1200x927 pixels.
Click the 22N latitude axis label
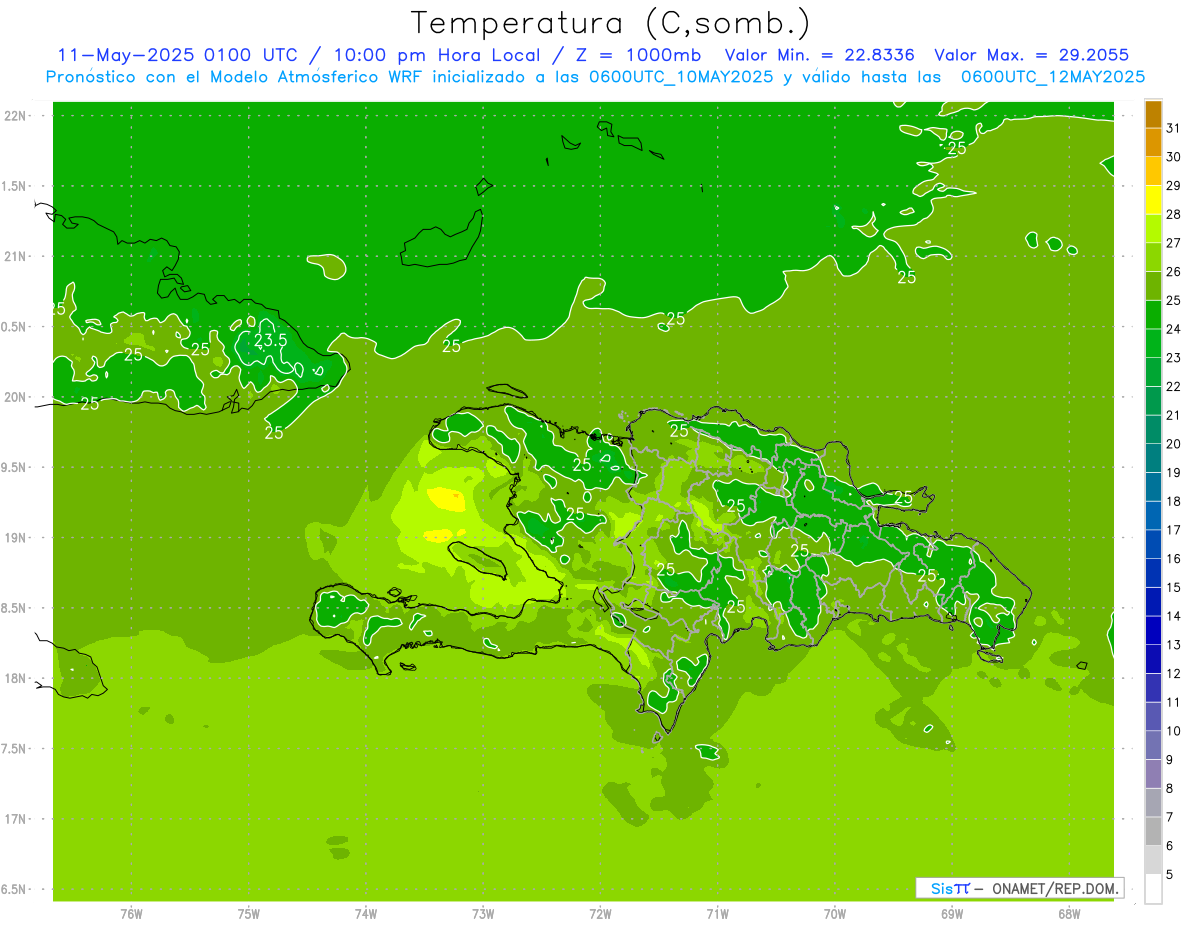(16, 116)
